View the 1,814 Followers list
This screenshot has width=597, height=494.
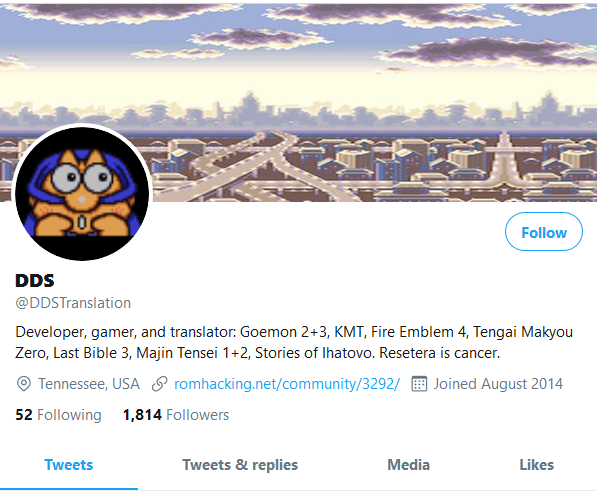pos(176,415)
